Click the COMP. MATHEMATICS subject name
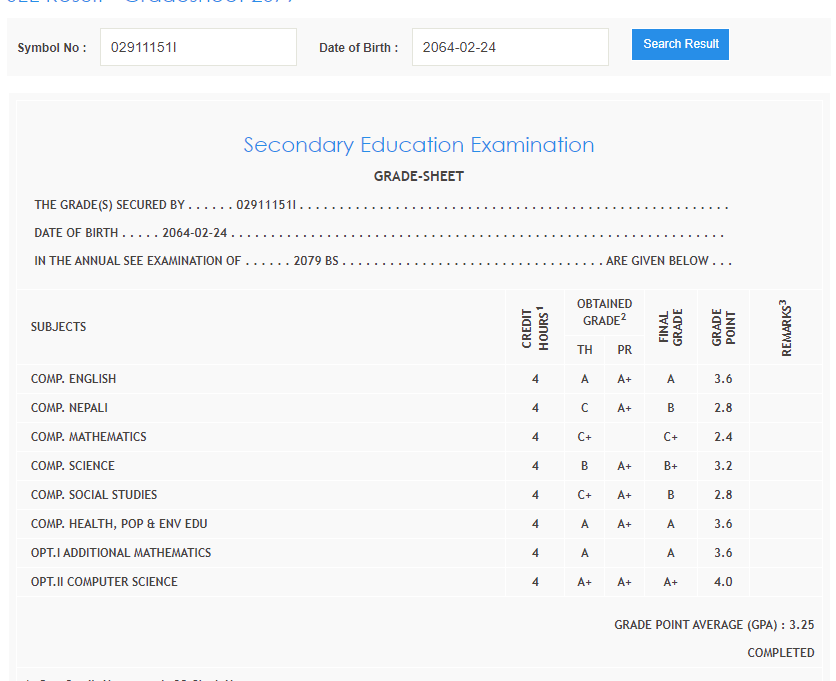Viewport: 836px width, 681px height. (x=89, y=437)
